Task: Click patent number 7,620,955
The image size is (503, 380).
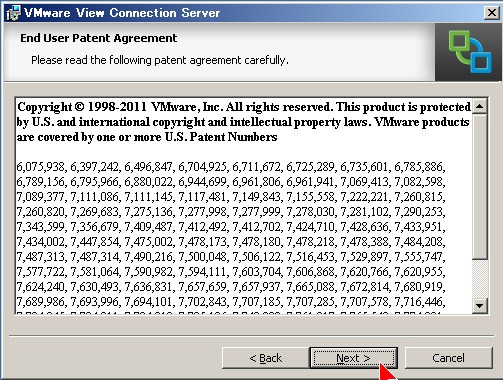Action: click(x=420, y=272)
